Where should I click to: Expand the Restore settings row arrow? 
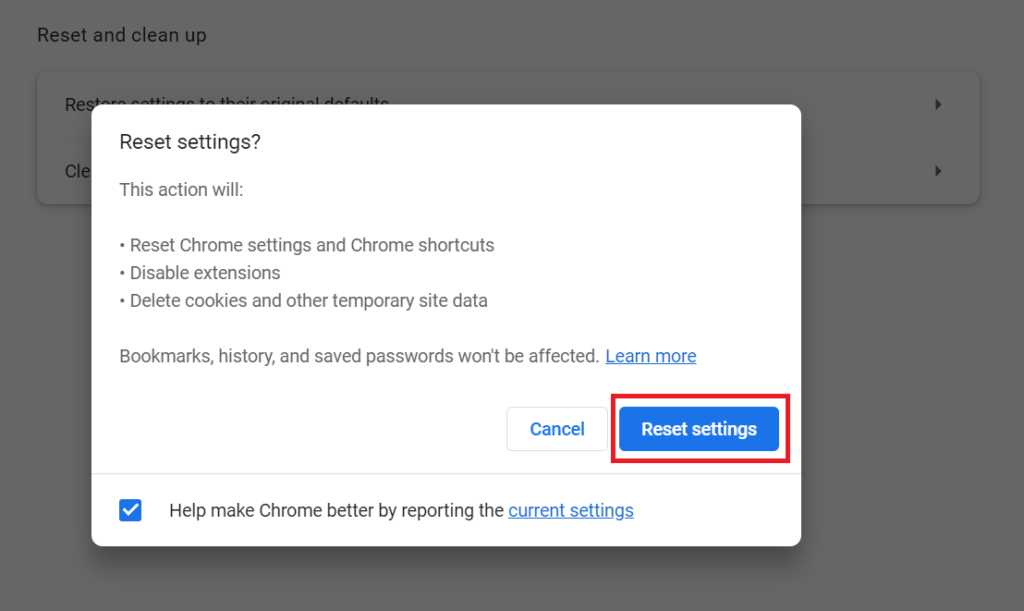(x=937, y=104)
